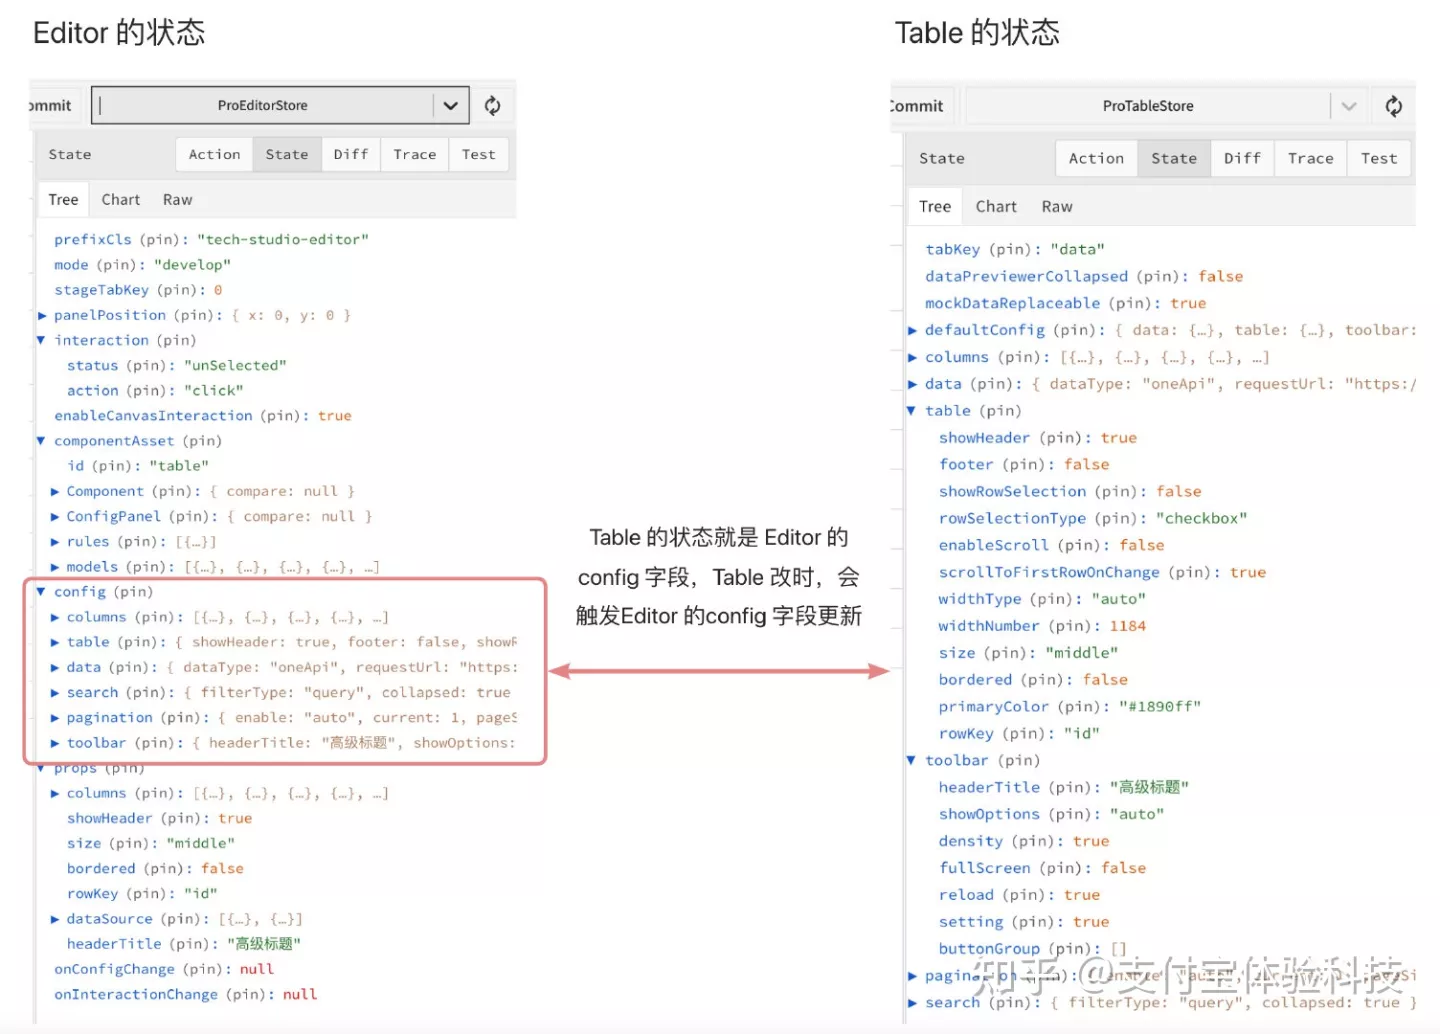Click the fullScreen false row

pyautogui.click(x=1042, y=868)
